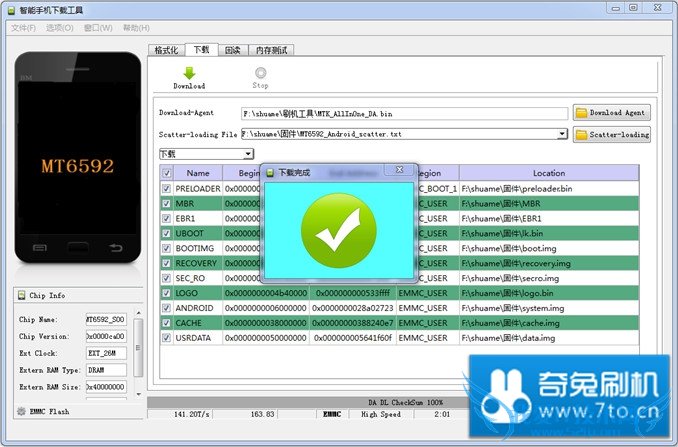Click the green checkmark success icon
Screen dimensions: 678x447
pyautogui.click(x=339, y=230)
